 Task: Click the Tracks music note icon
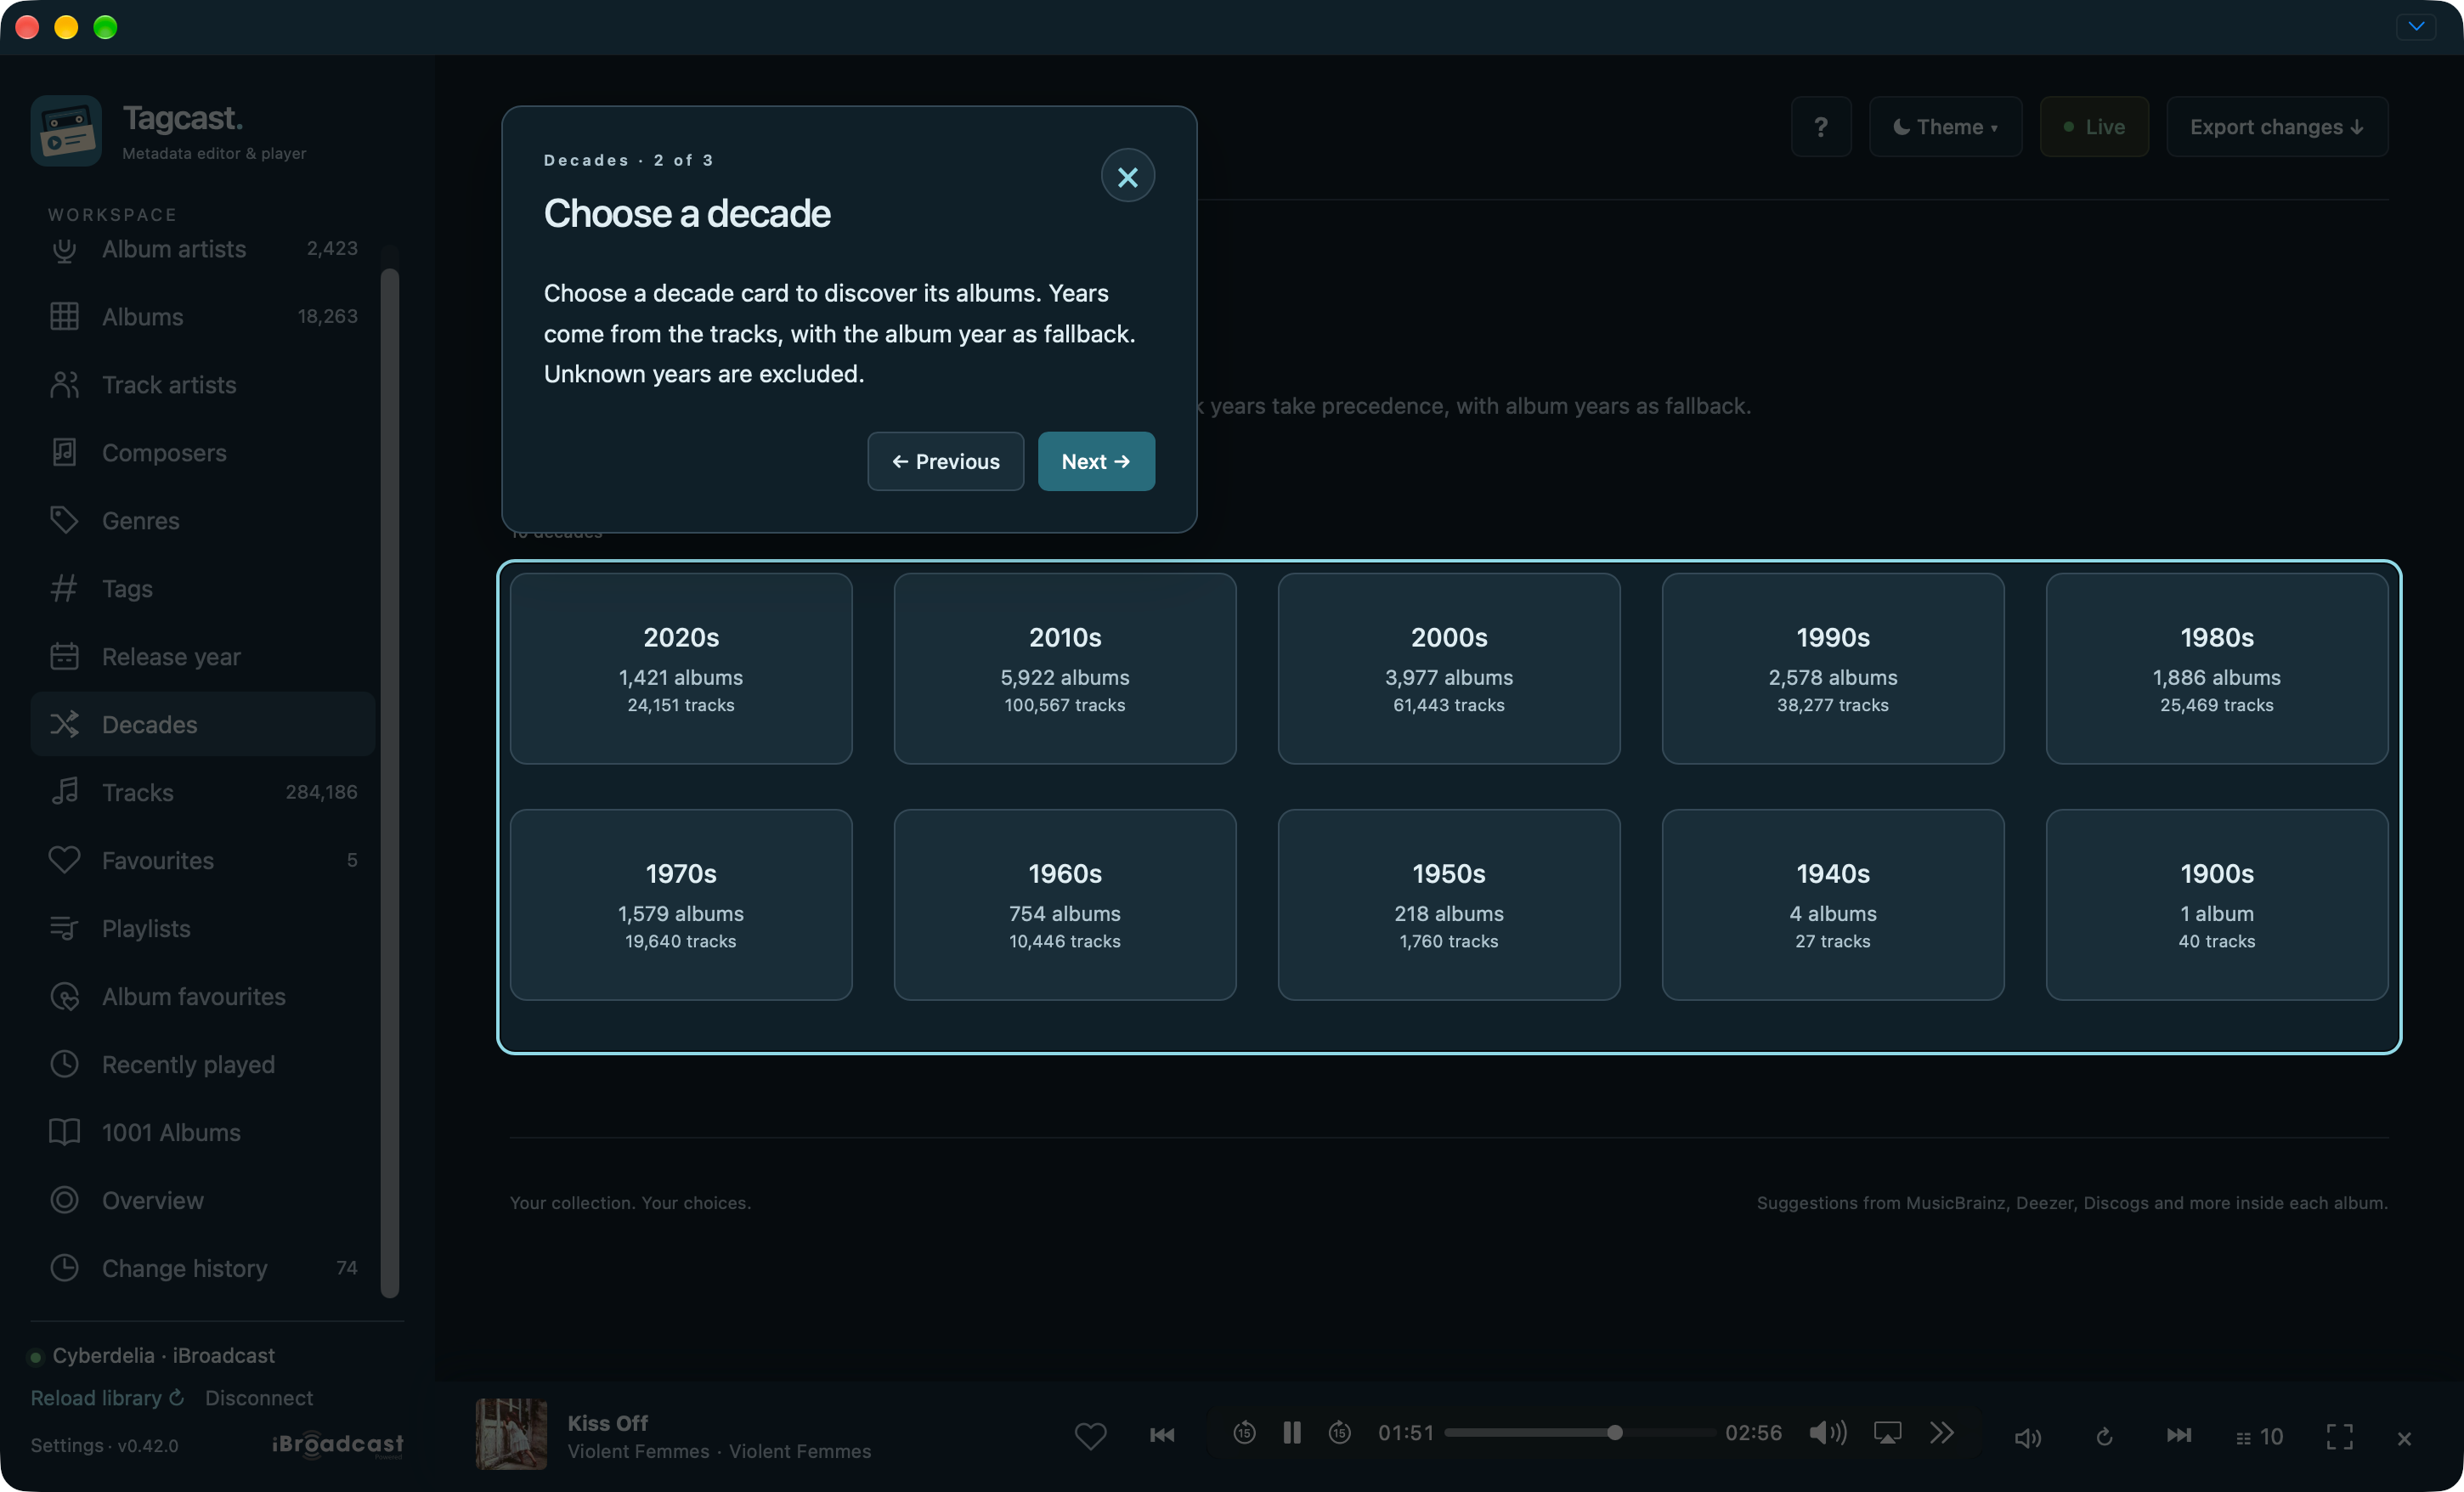tap(64, 792)
